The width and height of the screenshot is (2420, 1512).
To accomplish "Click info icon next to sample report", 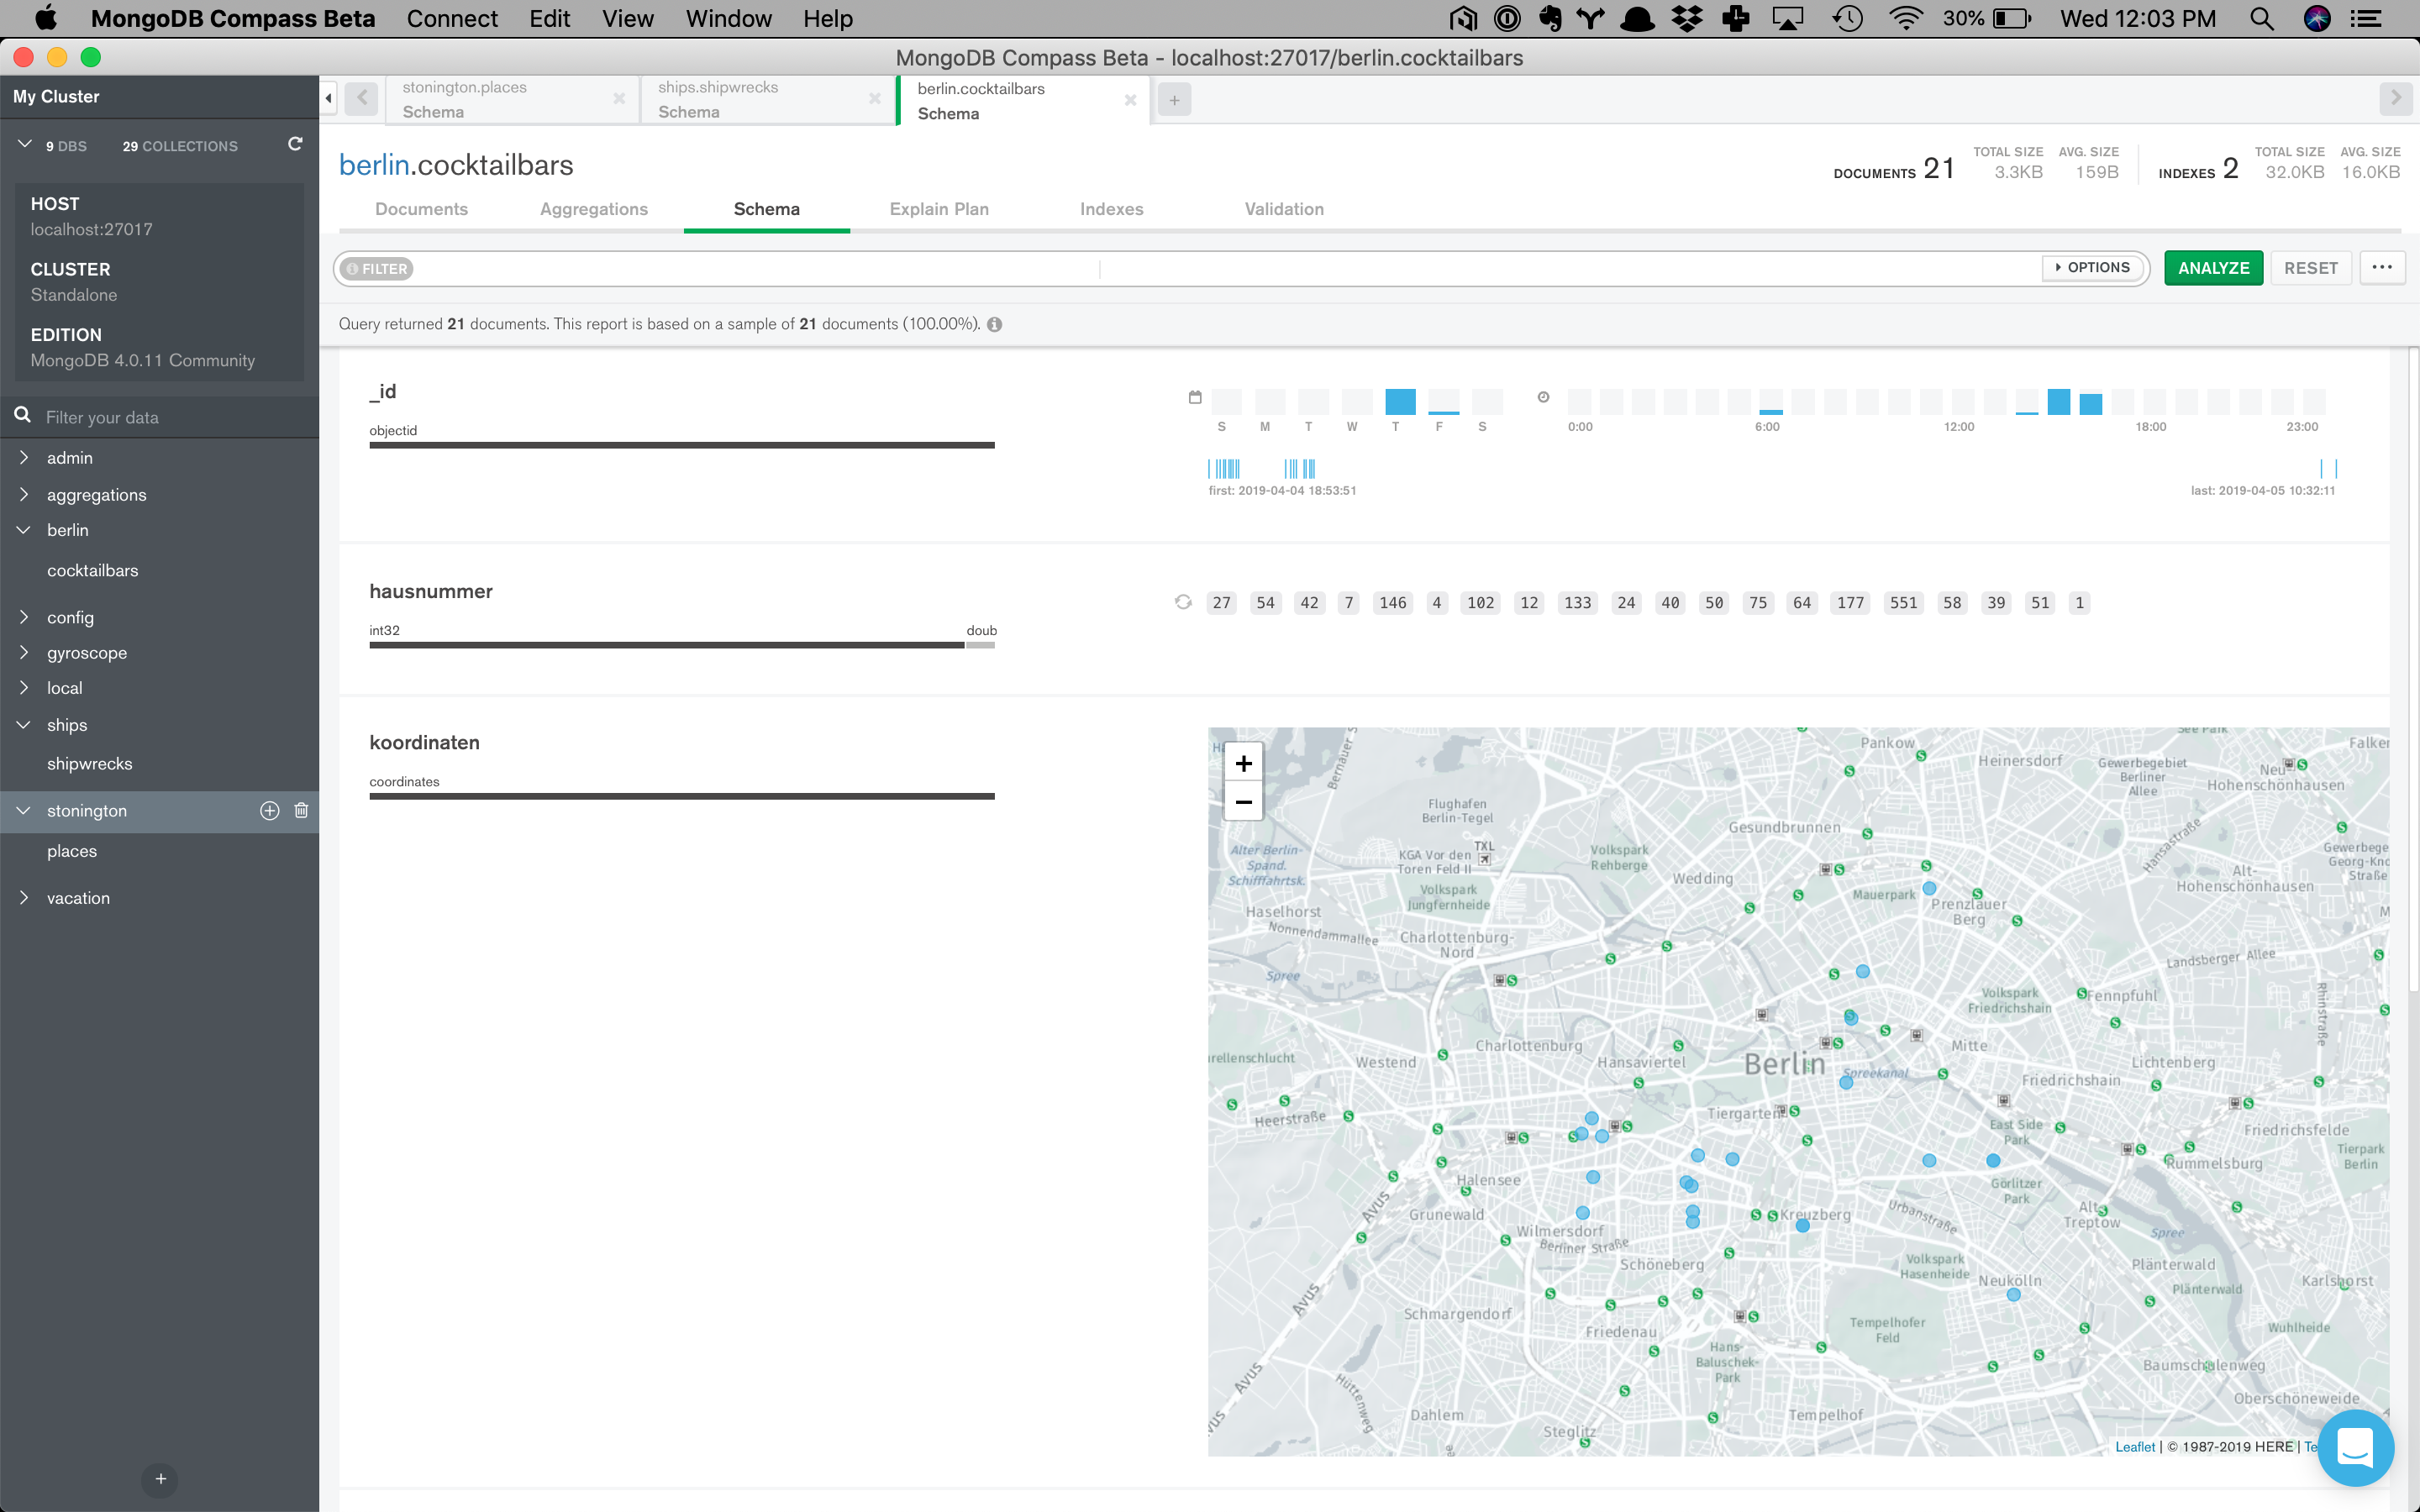I will [x=995, y=325].
